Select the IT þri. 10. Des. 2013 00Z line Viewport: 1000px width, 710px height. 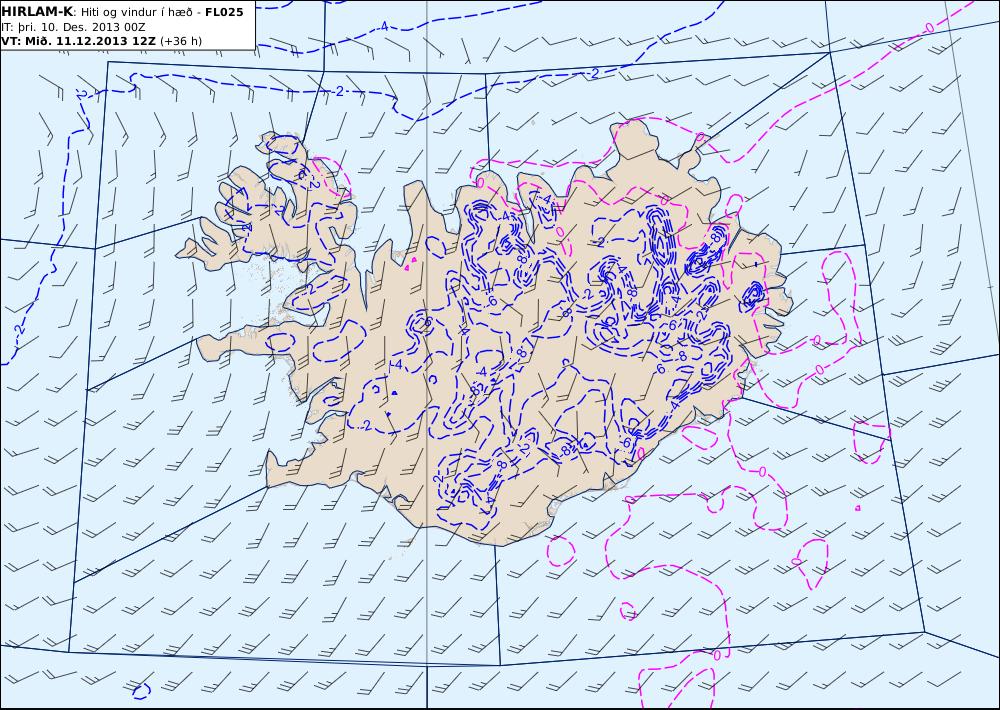tap(73, 27)
